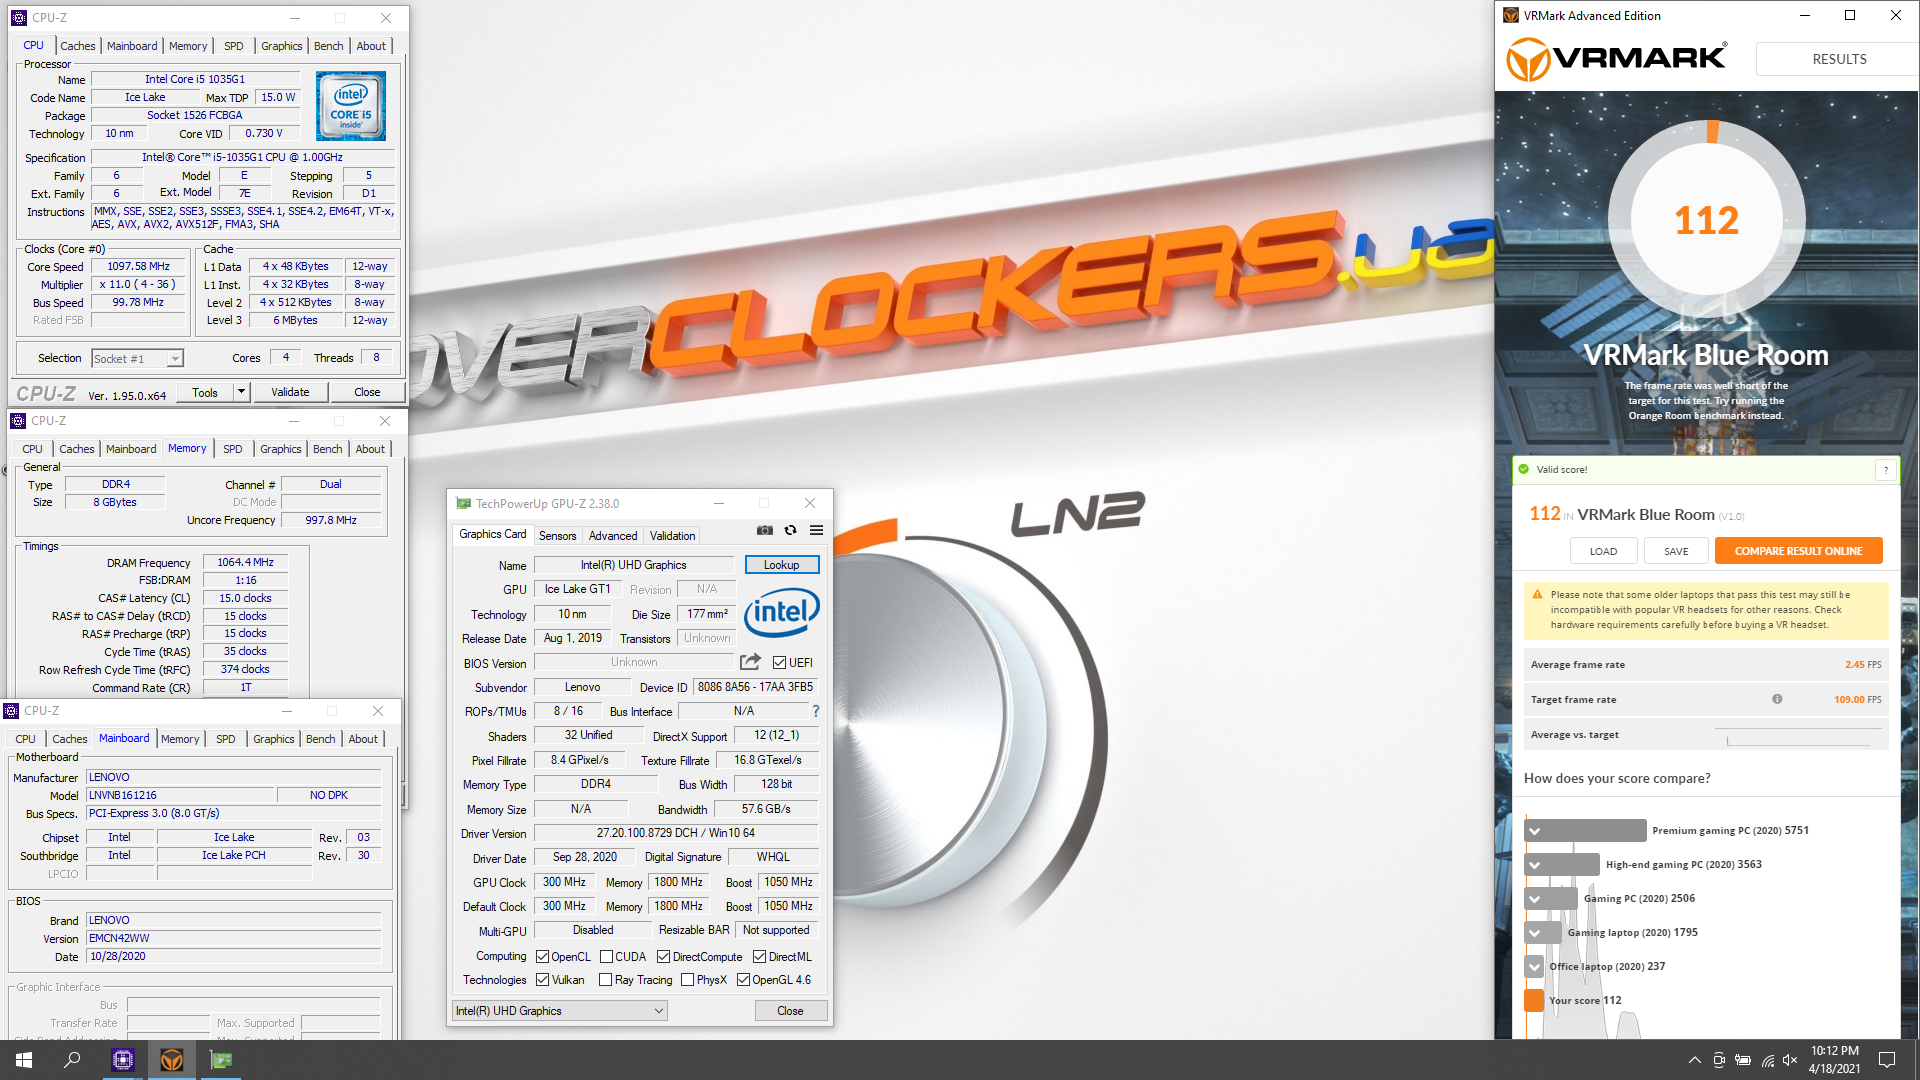The image size is (1920, 1080).
Task: Switch to Advanced tab in GPU-Z
Action: [612, 536]
